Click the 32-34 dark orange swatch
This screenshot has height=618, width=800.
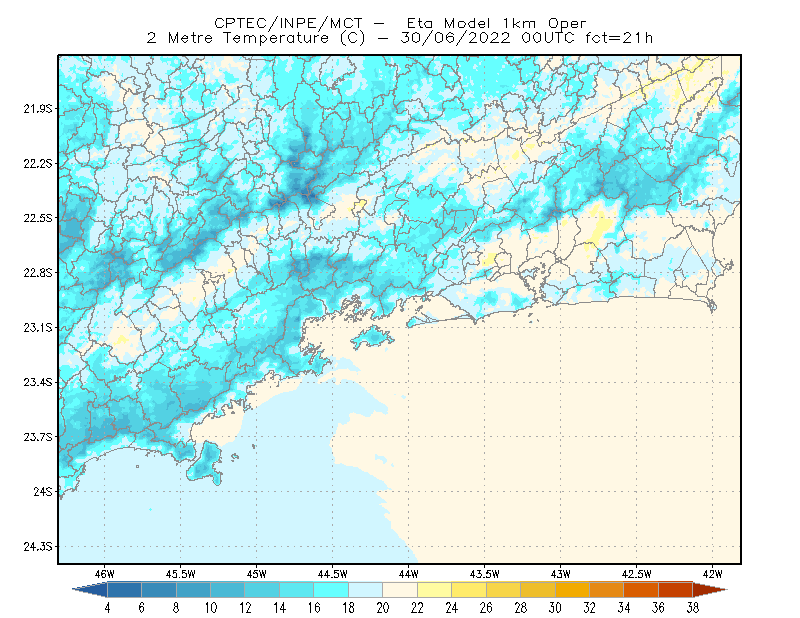(607, 590)
